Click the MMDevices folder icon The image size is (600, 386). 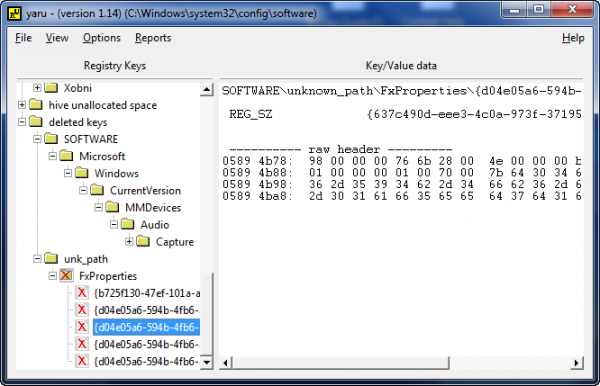pos(112,207)
